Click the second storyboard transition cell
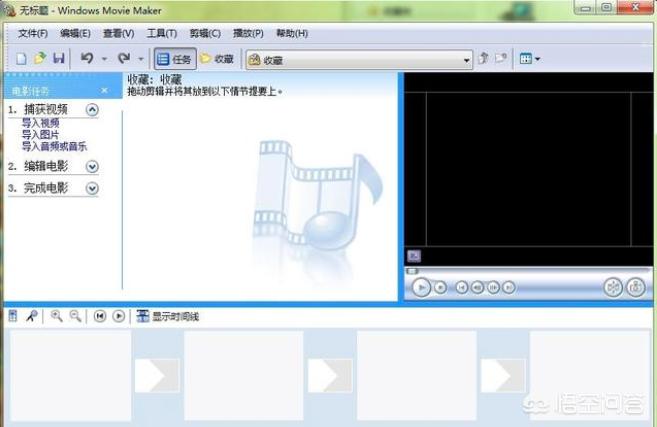This screenshot has height=427, width=657. 330,375
